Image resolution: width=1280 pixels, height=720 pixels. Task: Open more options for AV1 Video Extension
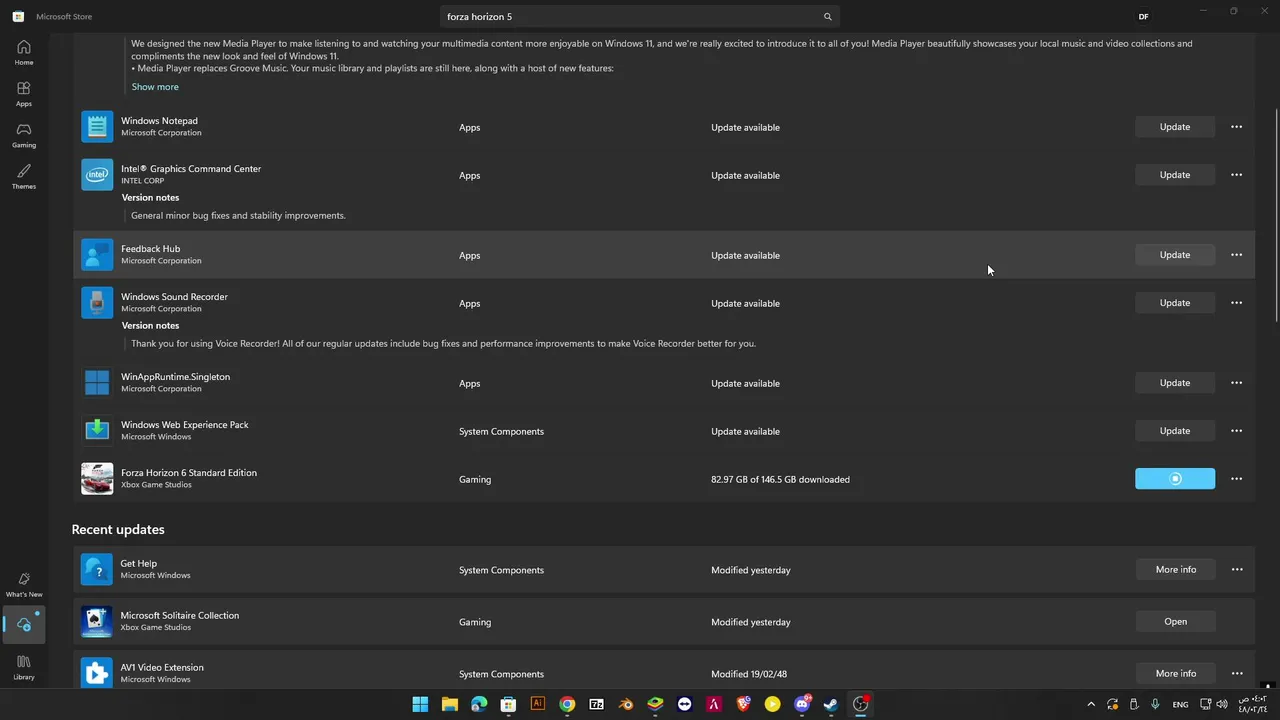(x=1237, y=674)
